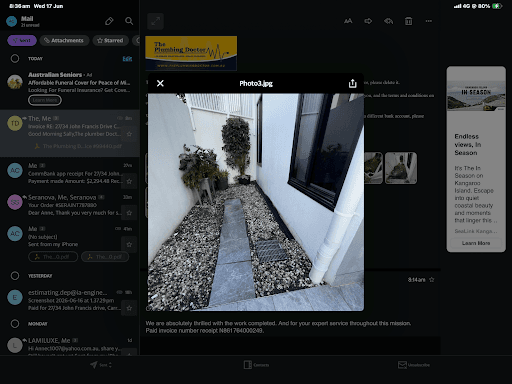Open The Plumbing Doctor invoice PDF attachment
The height and width of the screenshot is (384, 512).
[78, 146]
